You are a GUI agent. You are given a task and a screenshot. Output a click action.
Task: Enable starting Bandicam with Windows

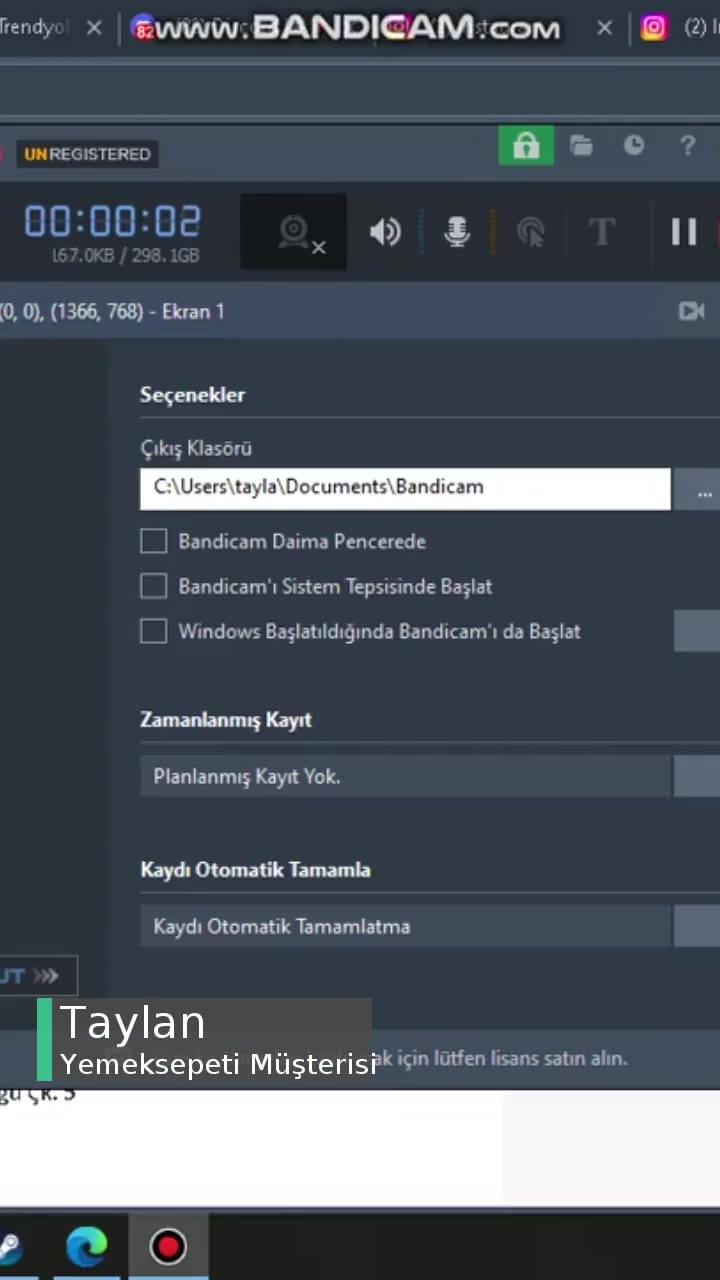[x=153, y=631]
